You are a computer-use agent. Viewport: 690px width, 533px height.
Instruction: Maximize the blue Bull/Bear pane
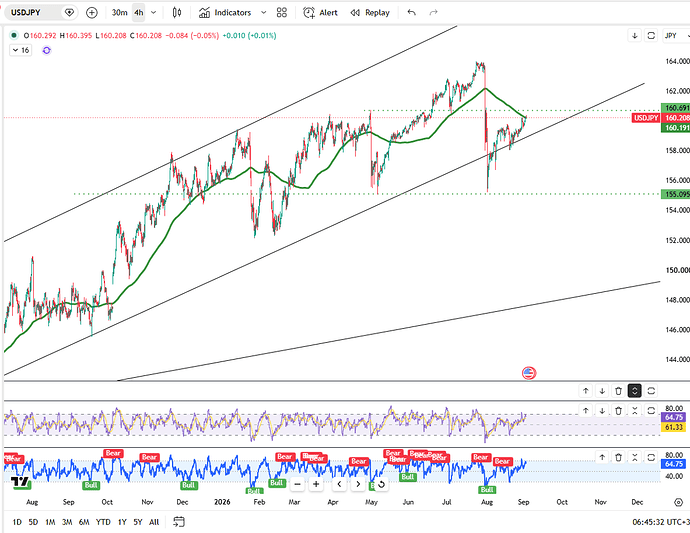(x=651, y=457)
